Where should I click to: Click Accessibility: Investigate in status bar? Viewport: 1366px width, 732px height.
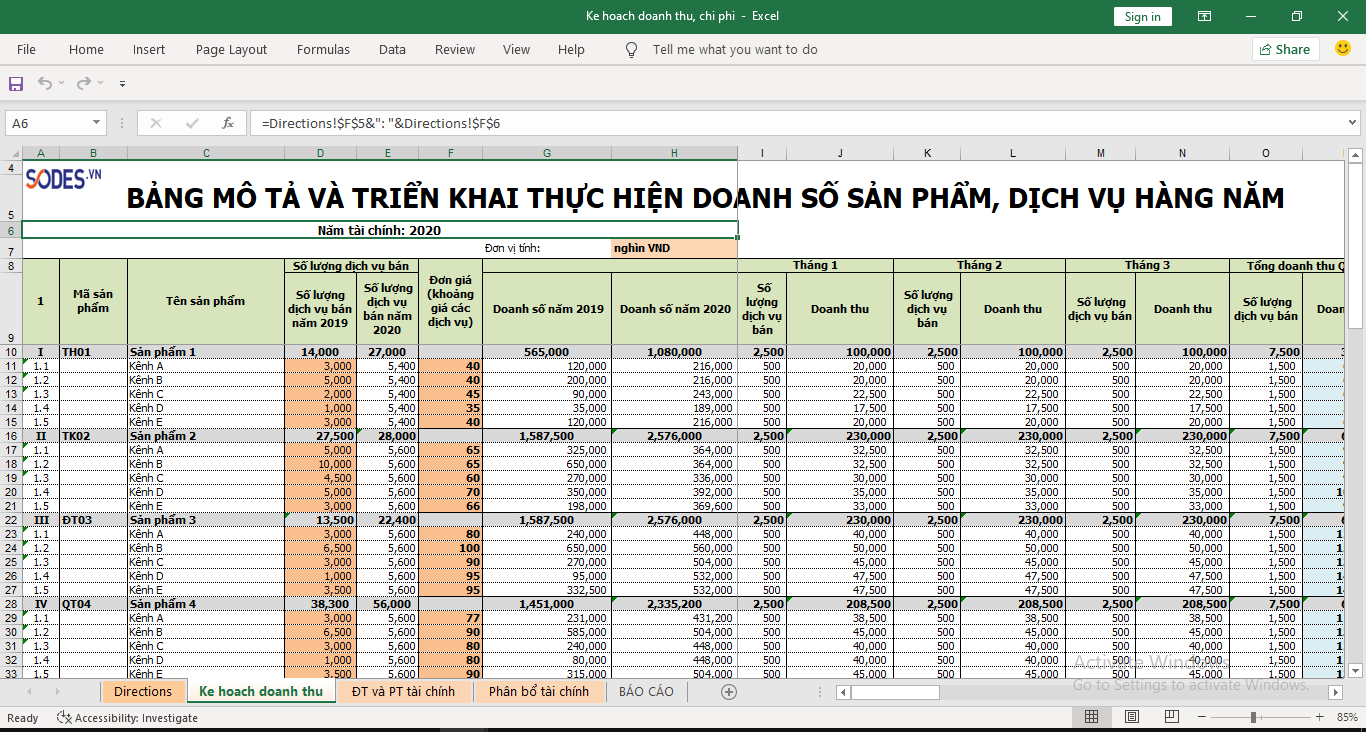tap(126, 718)
